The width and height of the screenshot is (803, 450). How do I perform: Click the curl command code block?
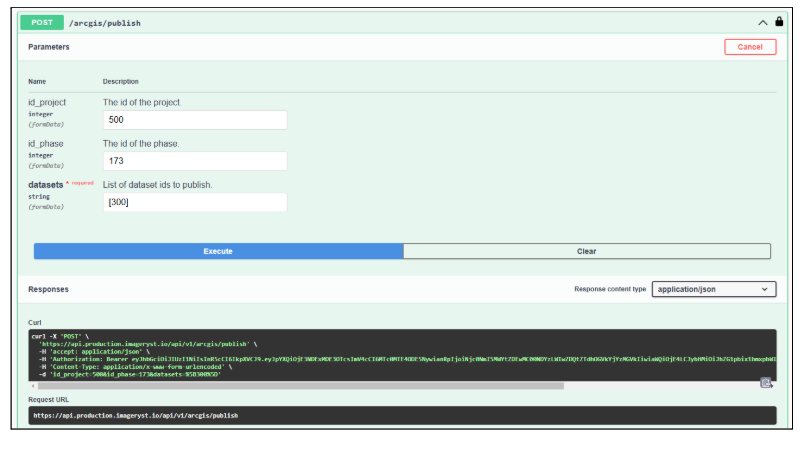pyautogui.click(x=402, y=355)
